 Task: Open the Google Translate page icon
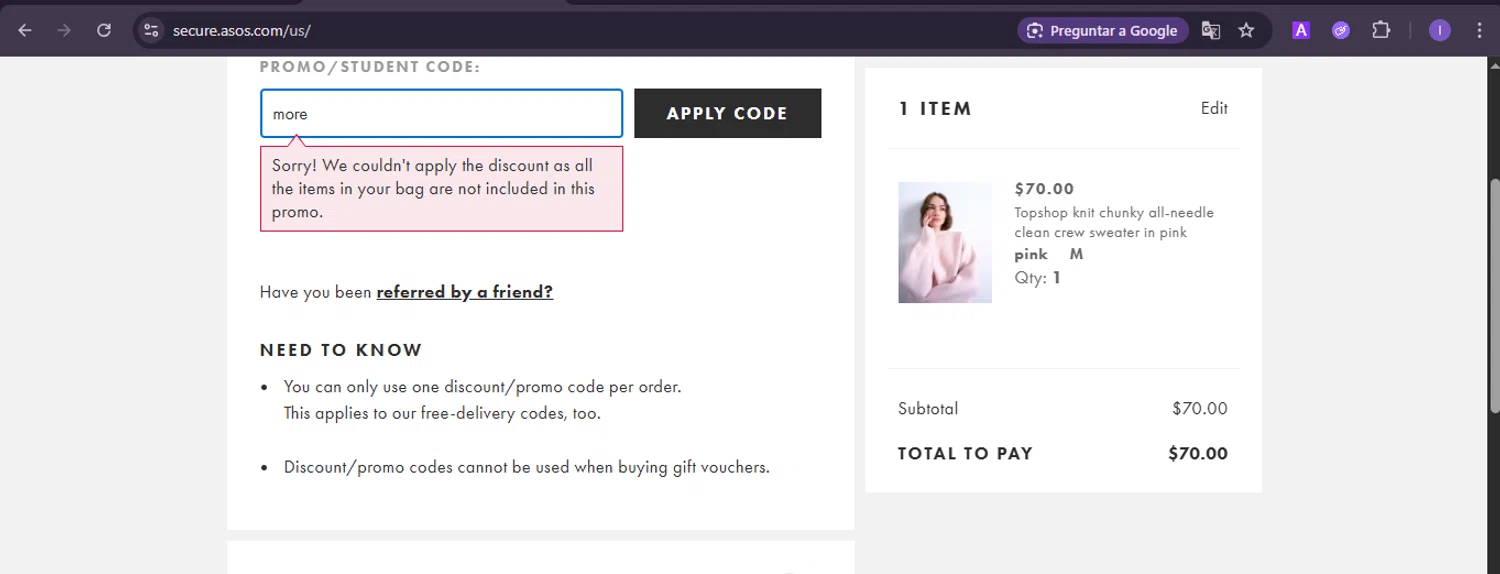pyautogui.click(x=1211, y=30)
